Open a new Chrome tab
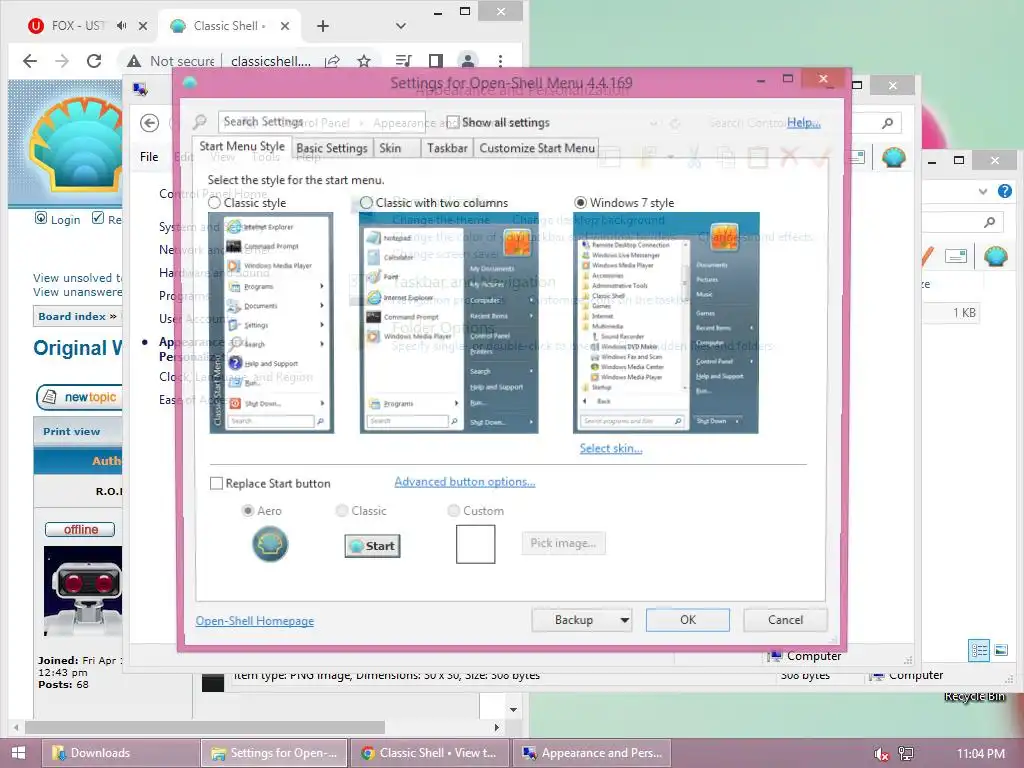Screen dimensions: 1024x768 pyautogui.click(x=323, y=26)
